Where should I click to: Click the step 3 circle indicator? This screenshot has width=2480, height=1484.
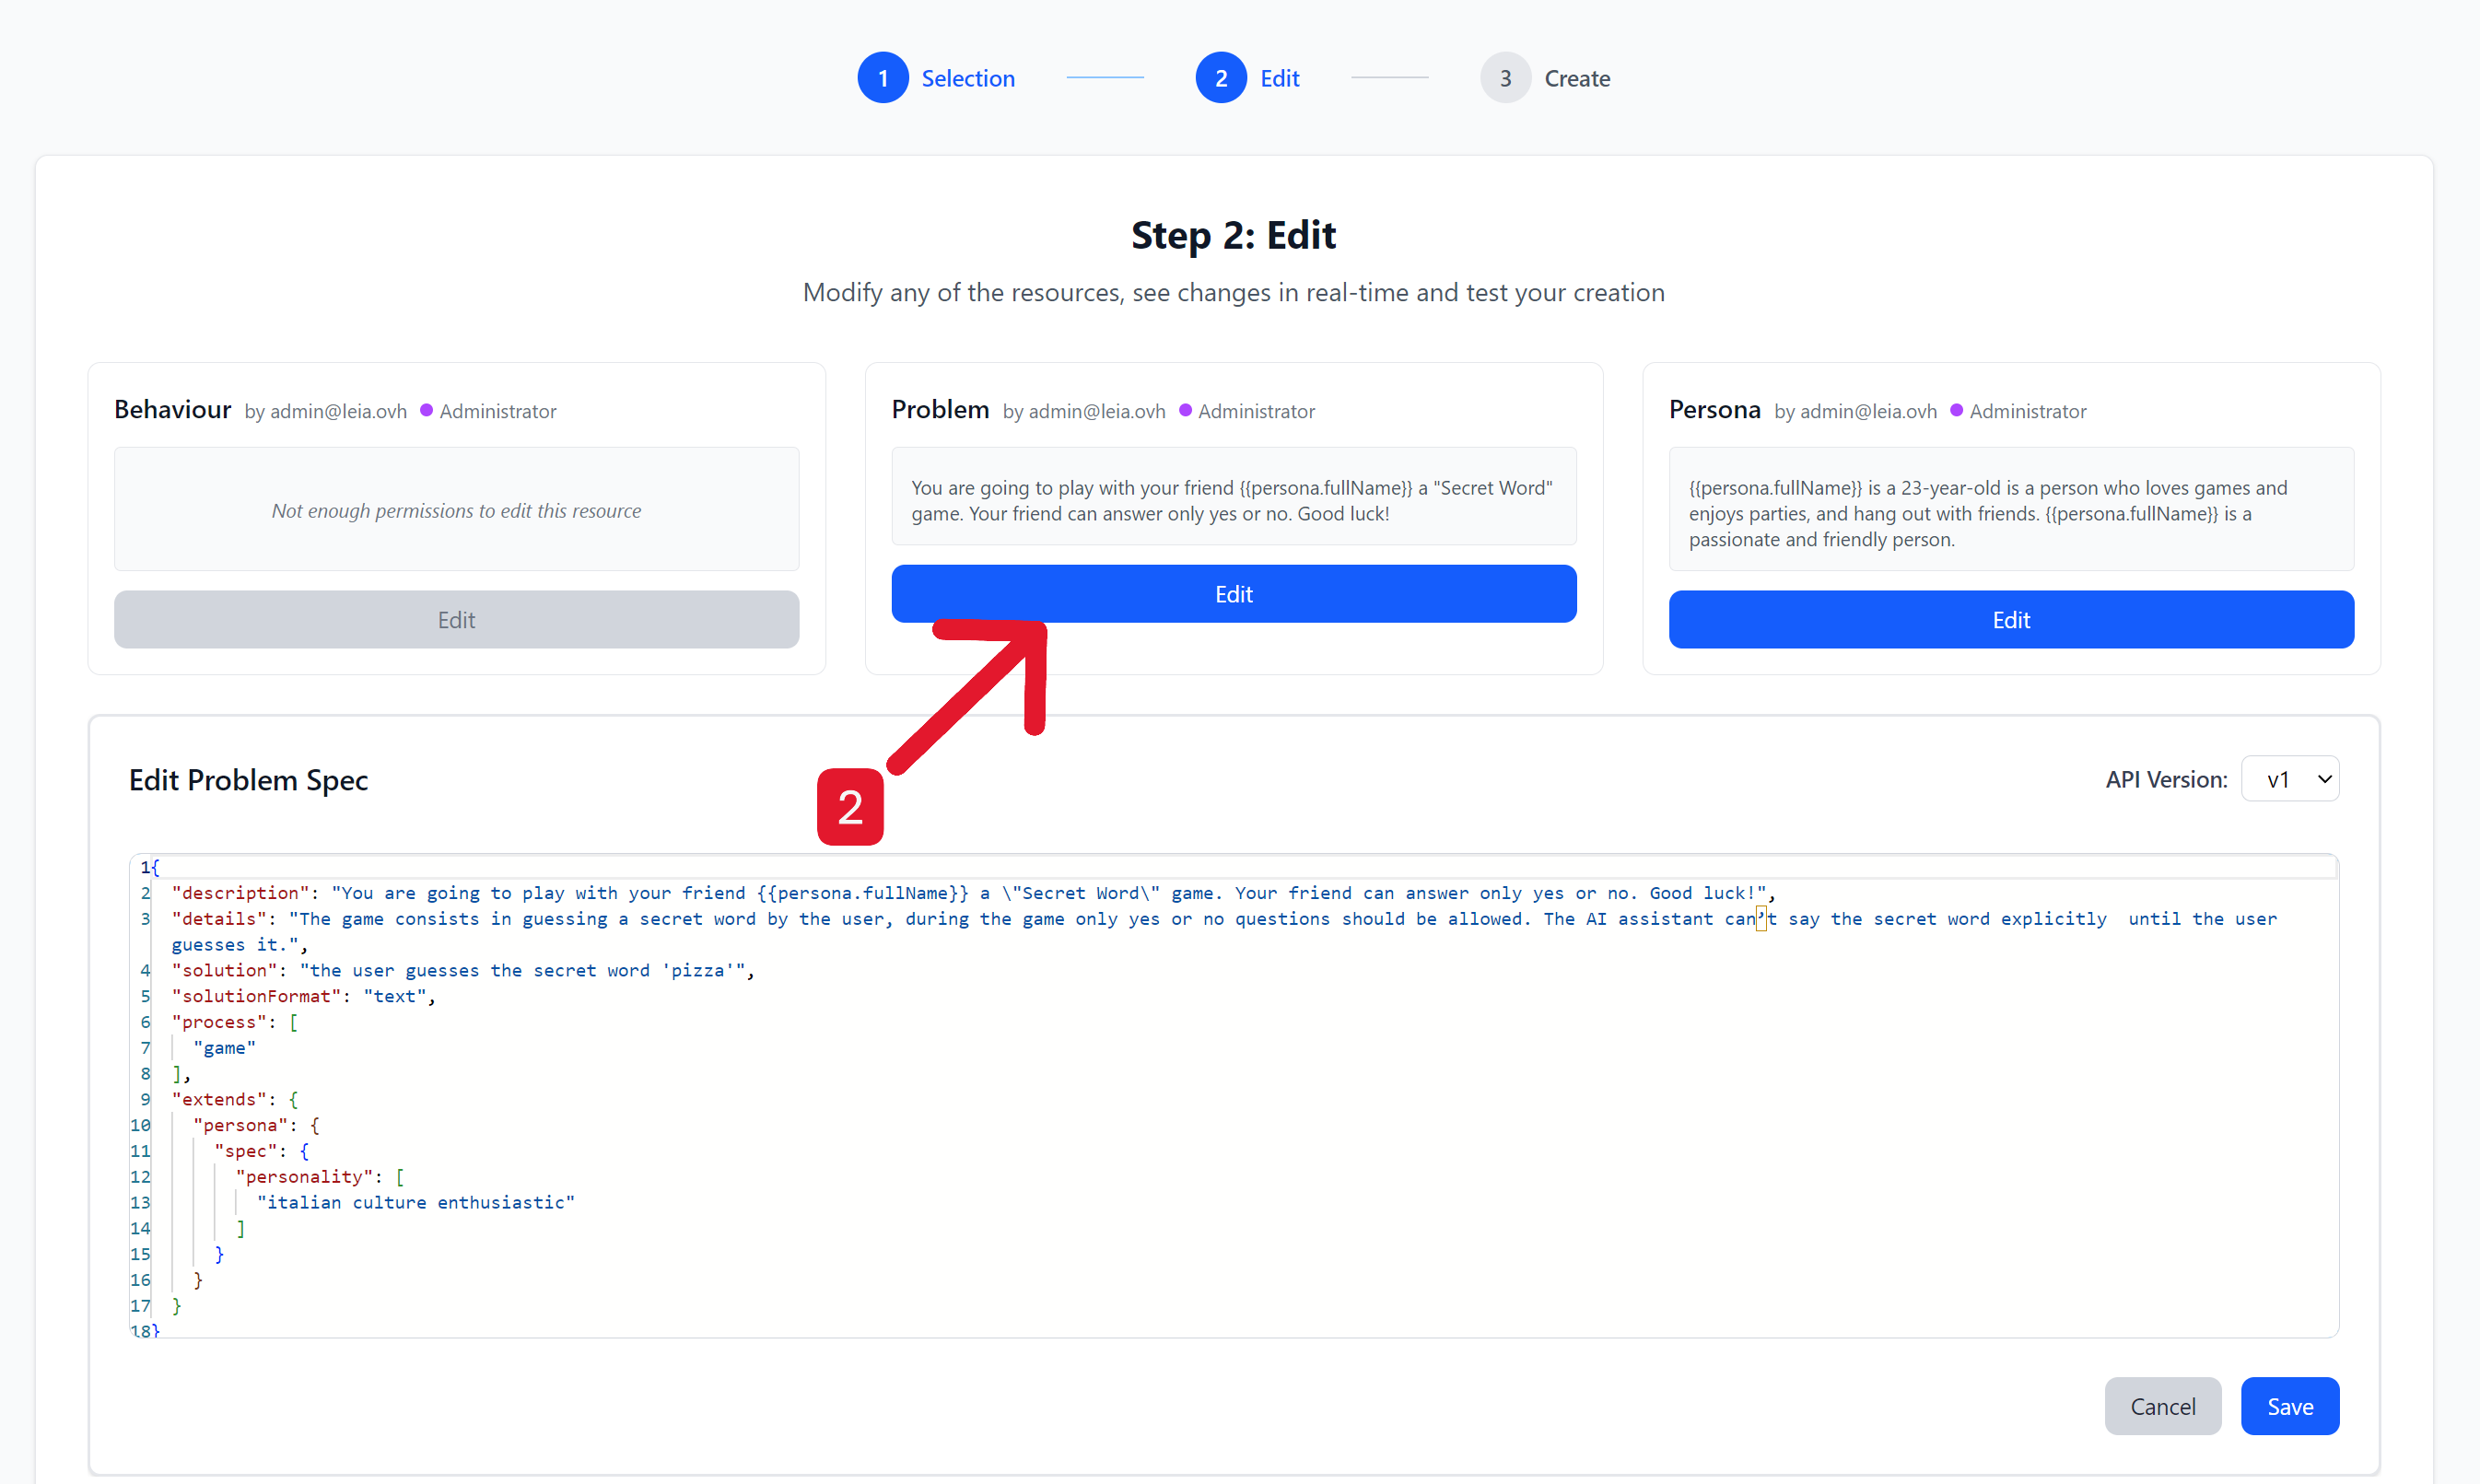pos(1505,77)
